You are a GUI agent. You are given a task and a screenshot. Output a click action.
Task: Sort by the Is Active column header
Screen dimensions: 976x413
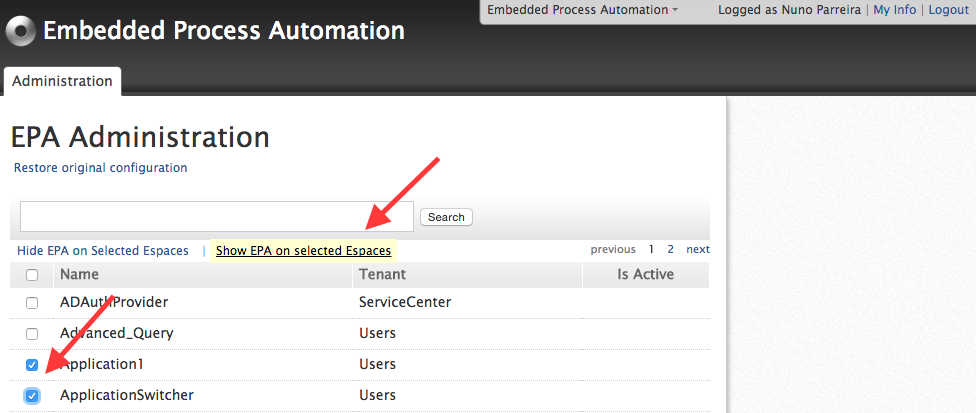[x=645, y=274]
